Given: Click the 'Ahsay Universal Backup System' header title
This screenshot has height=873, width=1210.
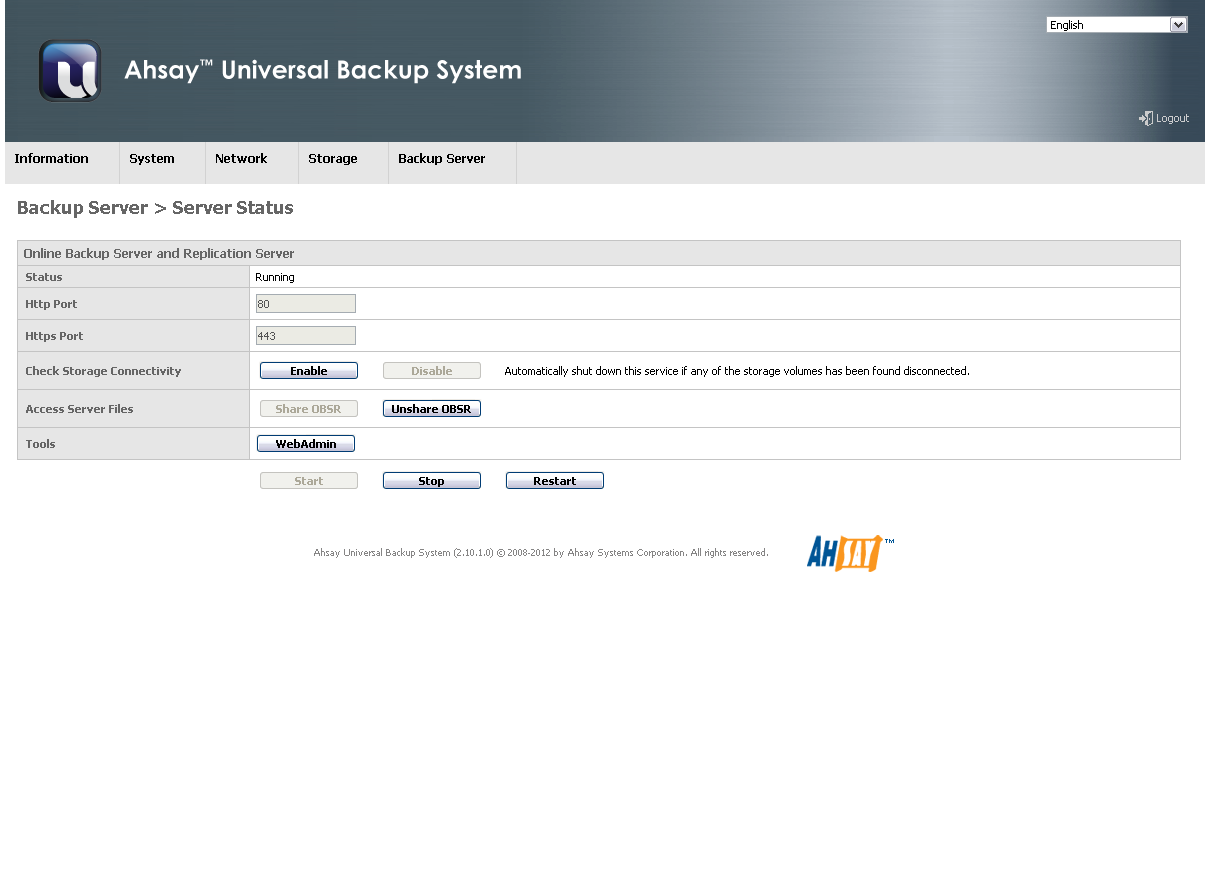Looking at the screenshot, I should [x=323, y=70].
